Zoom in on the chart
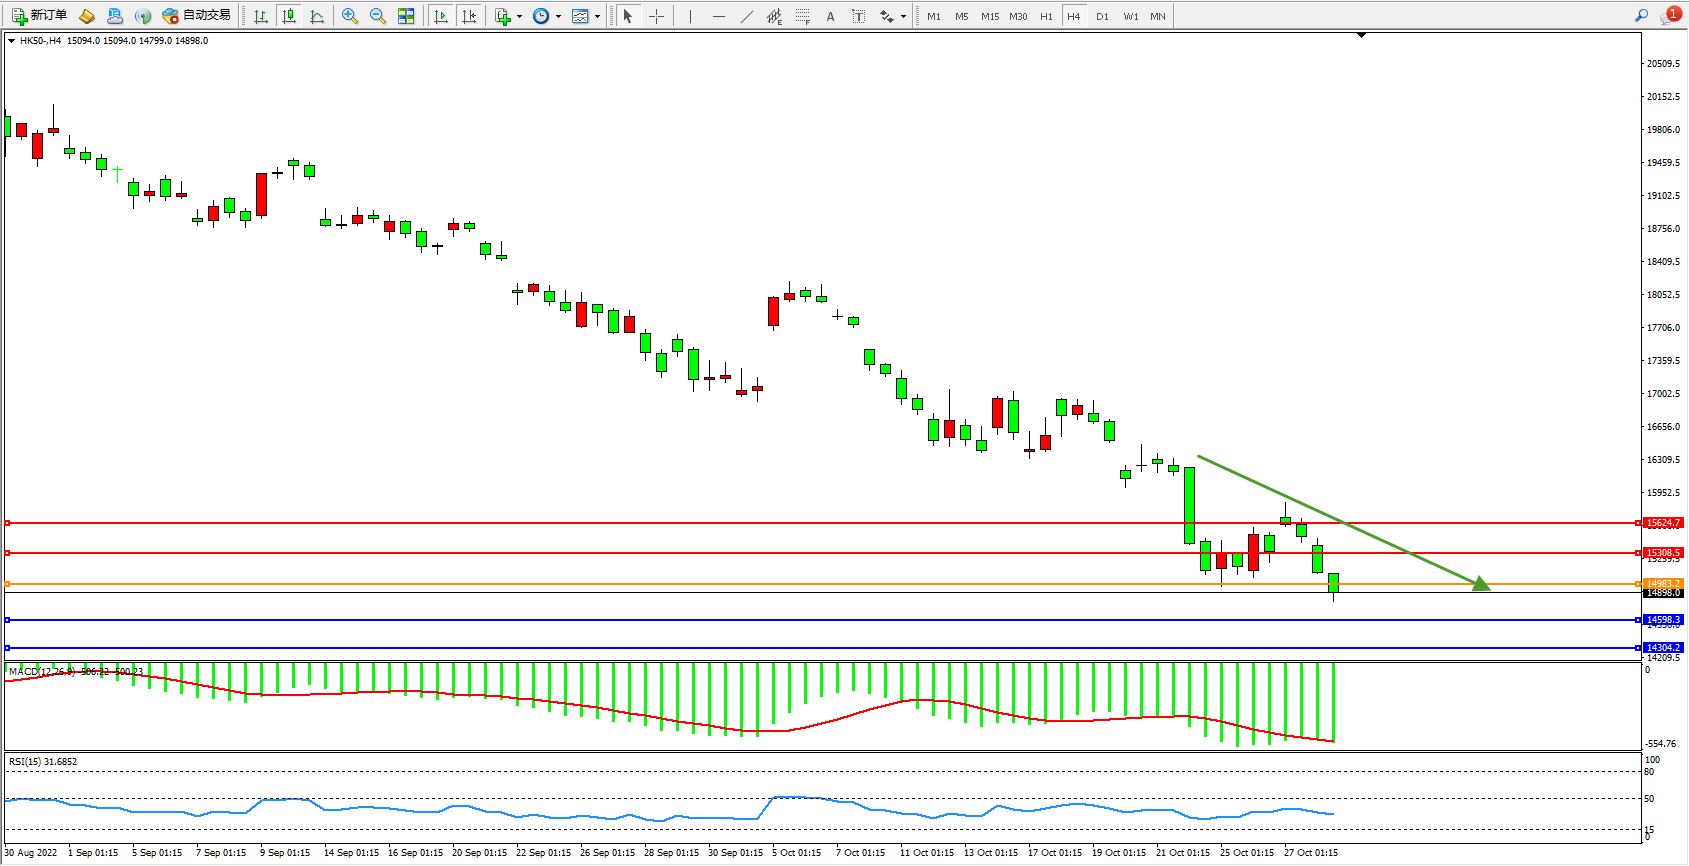The height and width of the screenshot is (866, 1689). click(x=349, y=16)
